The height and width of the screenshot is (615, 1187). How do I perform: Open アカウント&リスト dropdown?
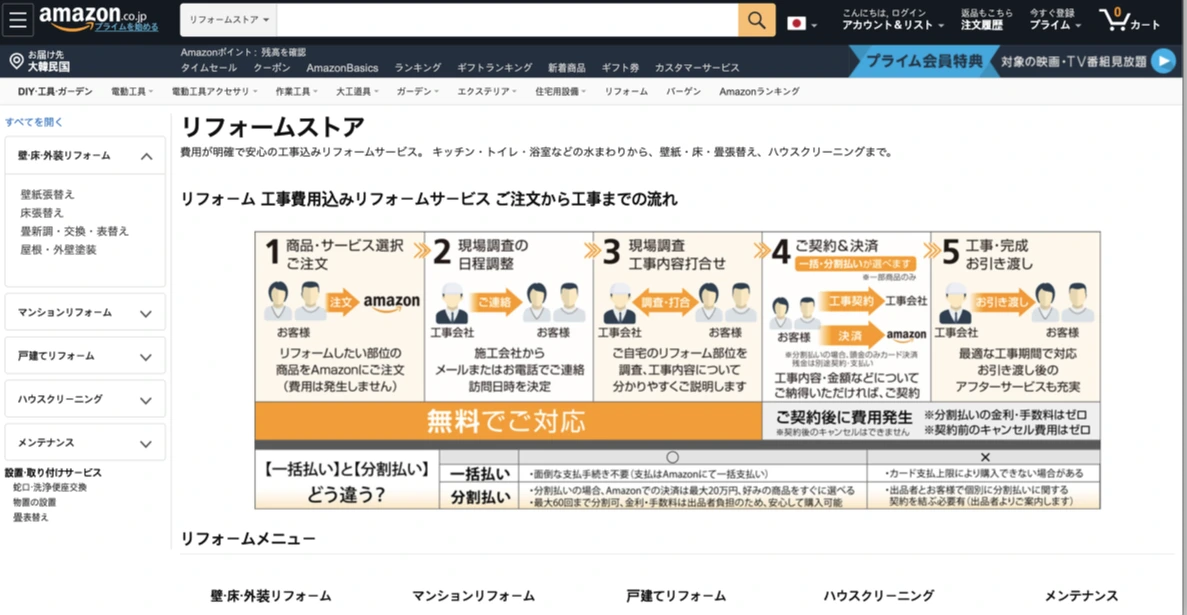click(x=893, y=25)
